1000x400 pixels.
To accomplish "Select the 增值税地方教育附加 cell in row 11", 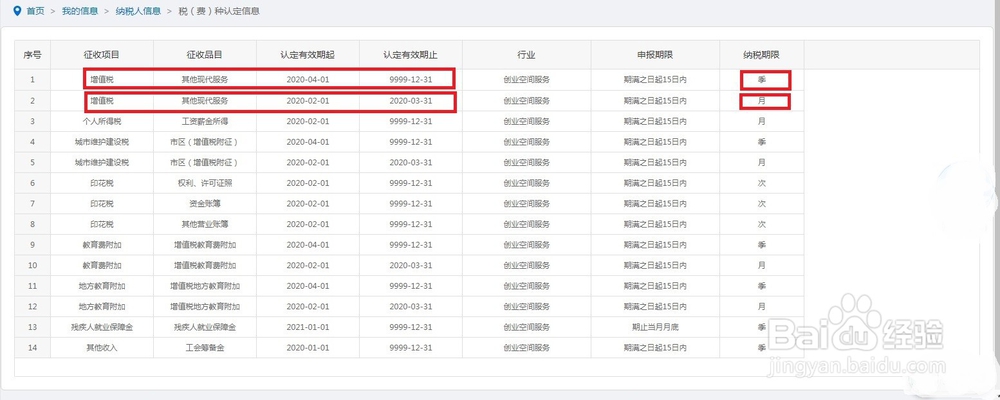I will click(x=205, y=286).
